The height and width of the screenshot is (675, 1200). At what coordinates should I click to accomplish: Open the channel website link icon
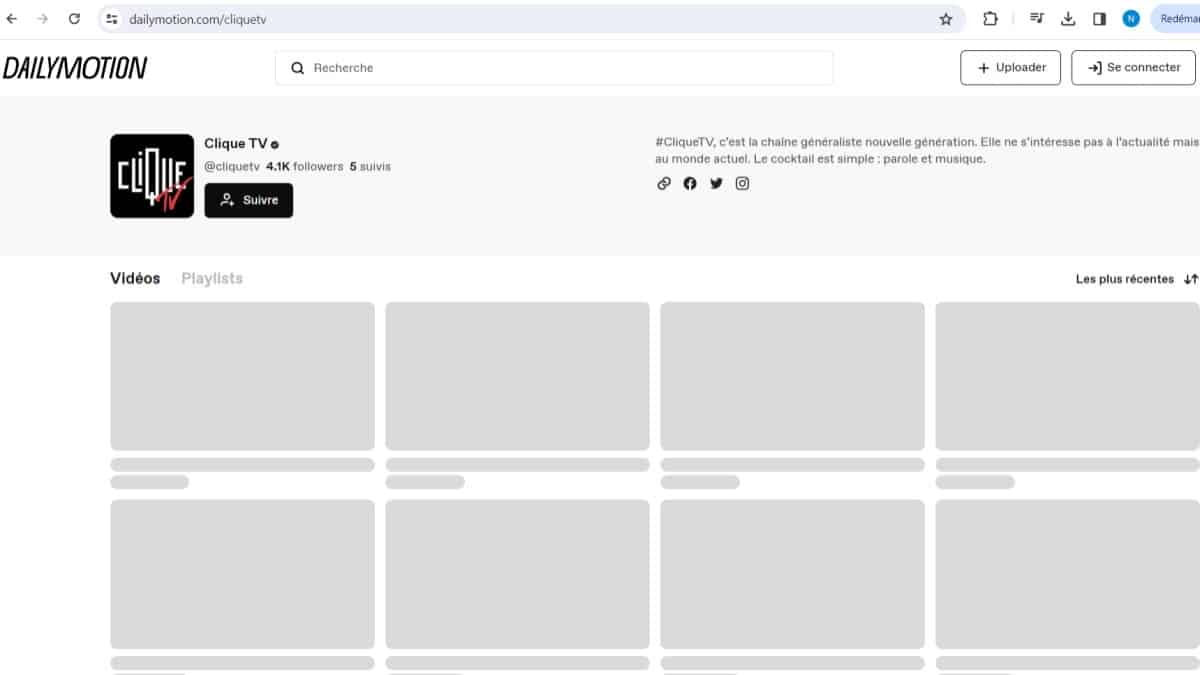(664, 183)
